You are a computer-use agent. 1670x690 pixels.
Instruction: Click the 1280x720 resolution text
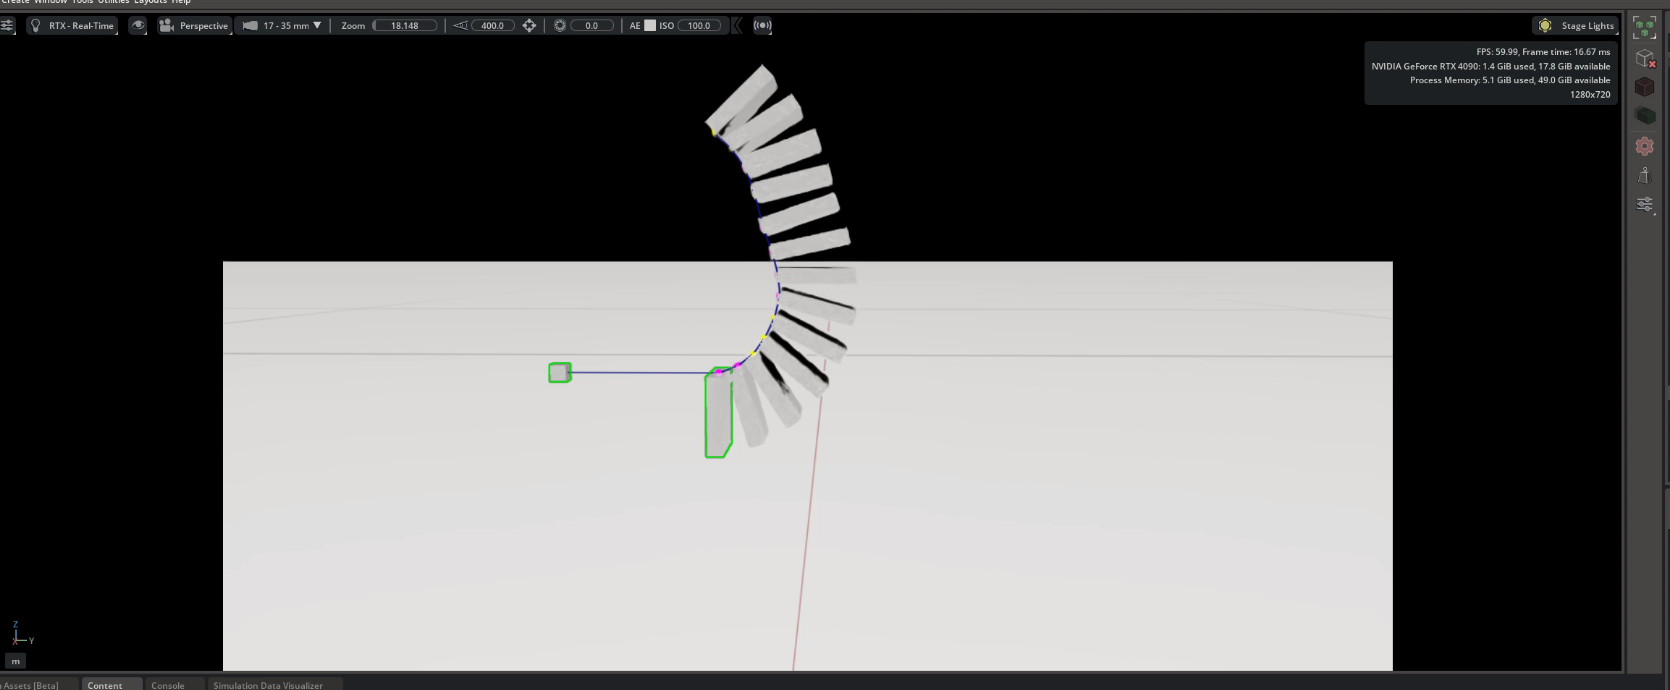click(1590, 94)
